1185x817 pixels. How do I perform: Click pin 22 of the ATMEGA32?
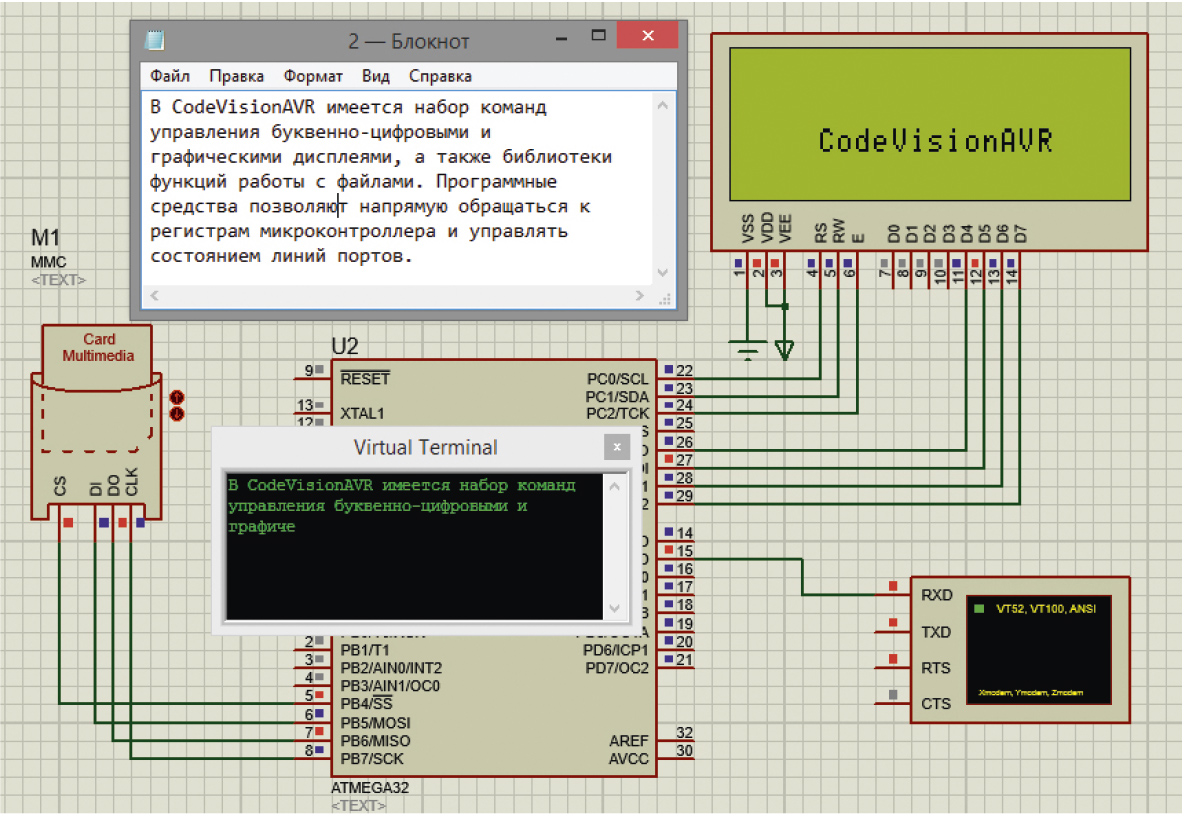[683, 370]
